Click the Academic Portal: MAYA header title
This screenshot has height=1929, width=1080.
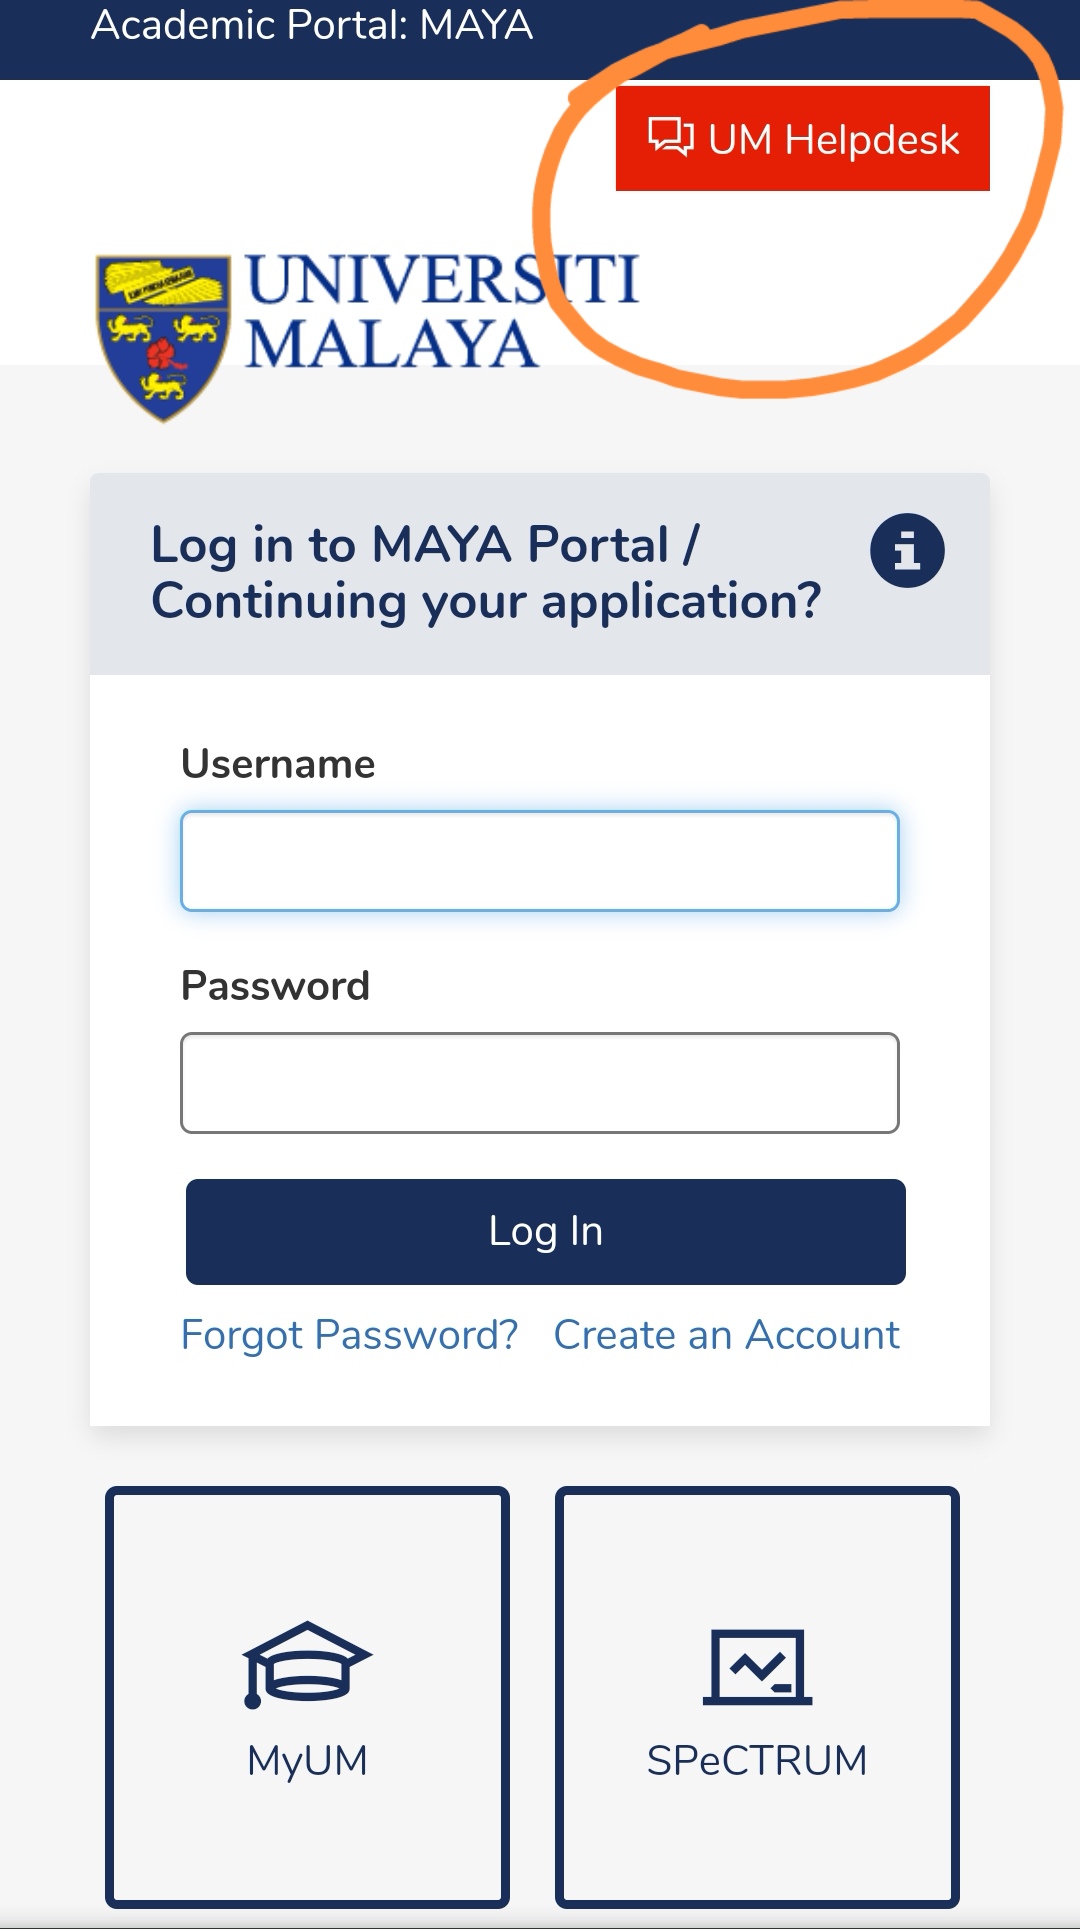(312, 25)
